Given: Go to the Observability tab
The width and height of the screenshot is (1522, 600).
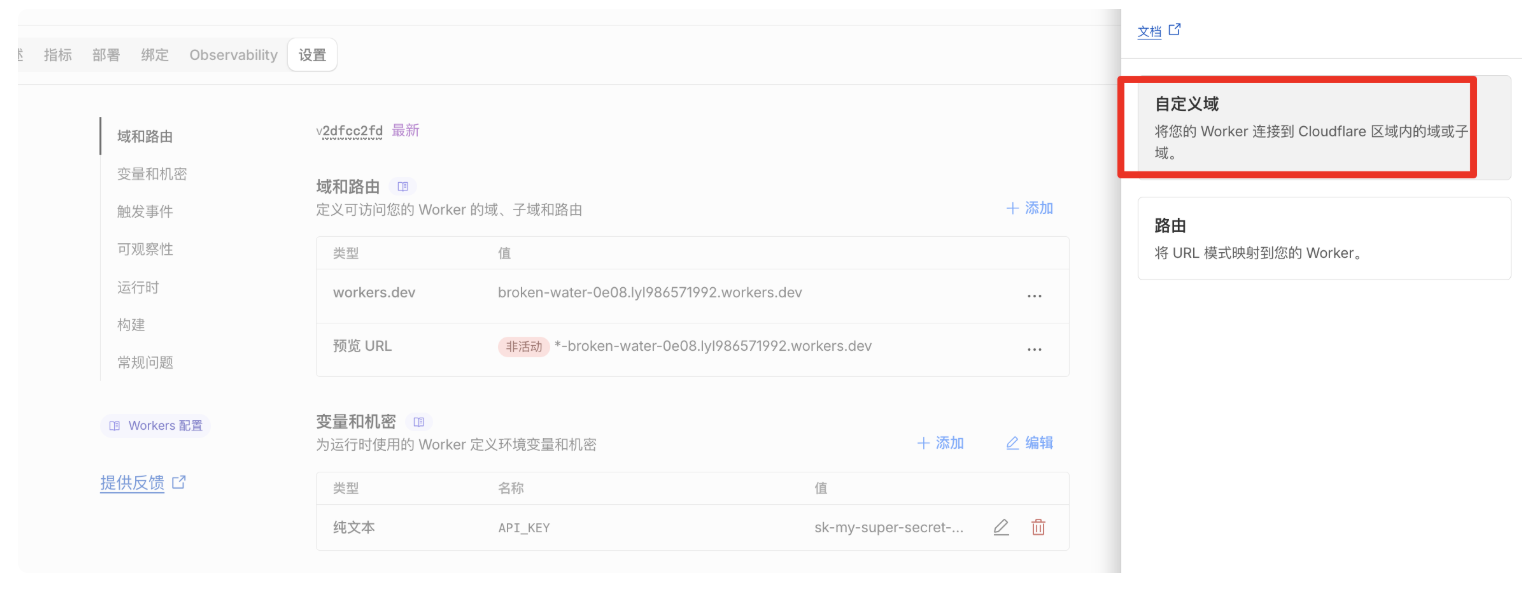Looking at the screenshot, I should click(x=233, y=55).
